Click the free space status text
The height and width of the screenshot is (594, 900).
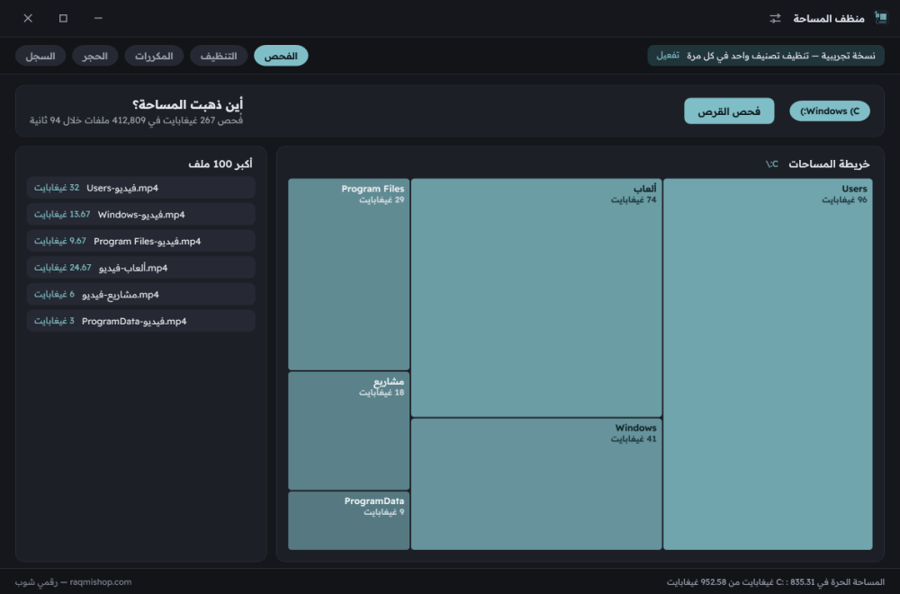point(775,582)
